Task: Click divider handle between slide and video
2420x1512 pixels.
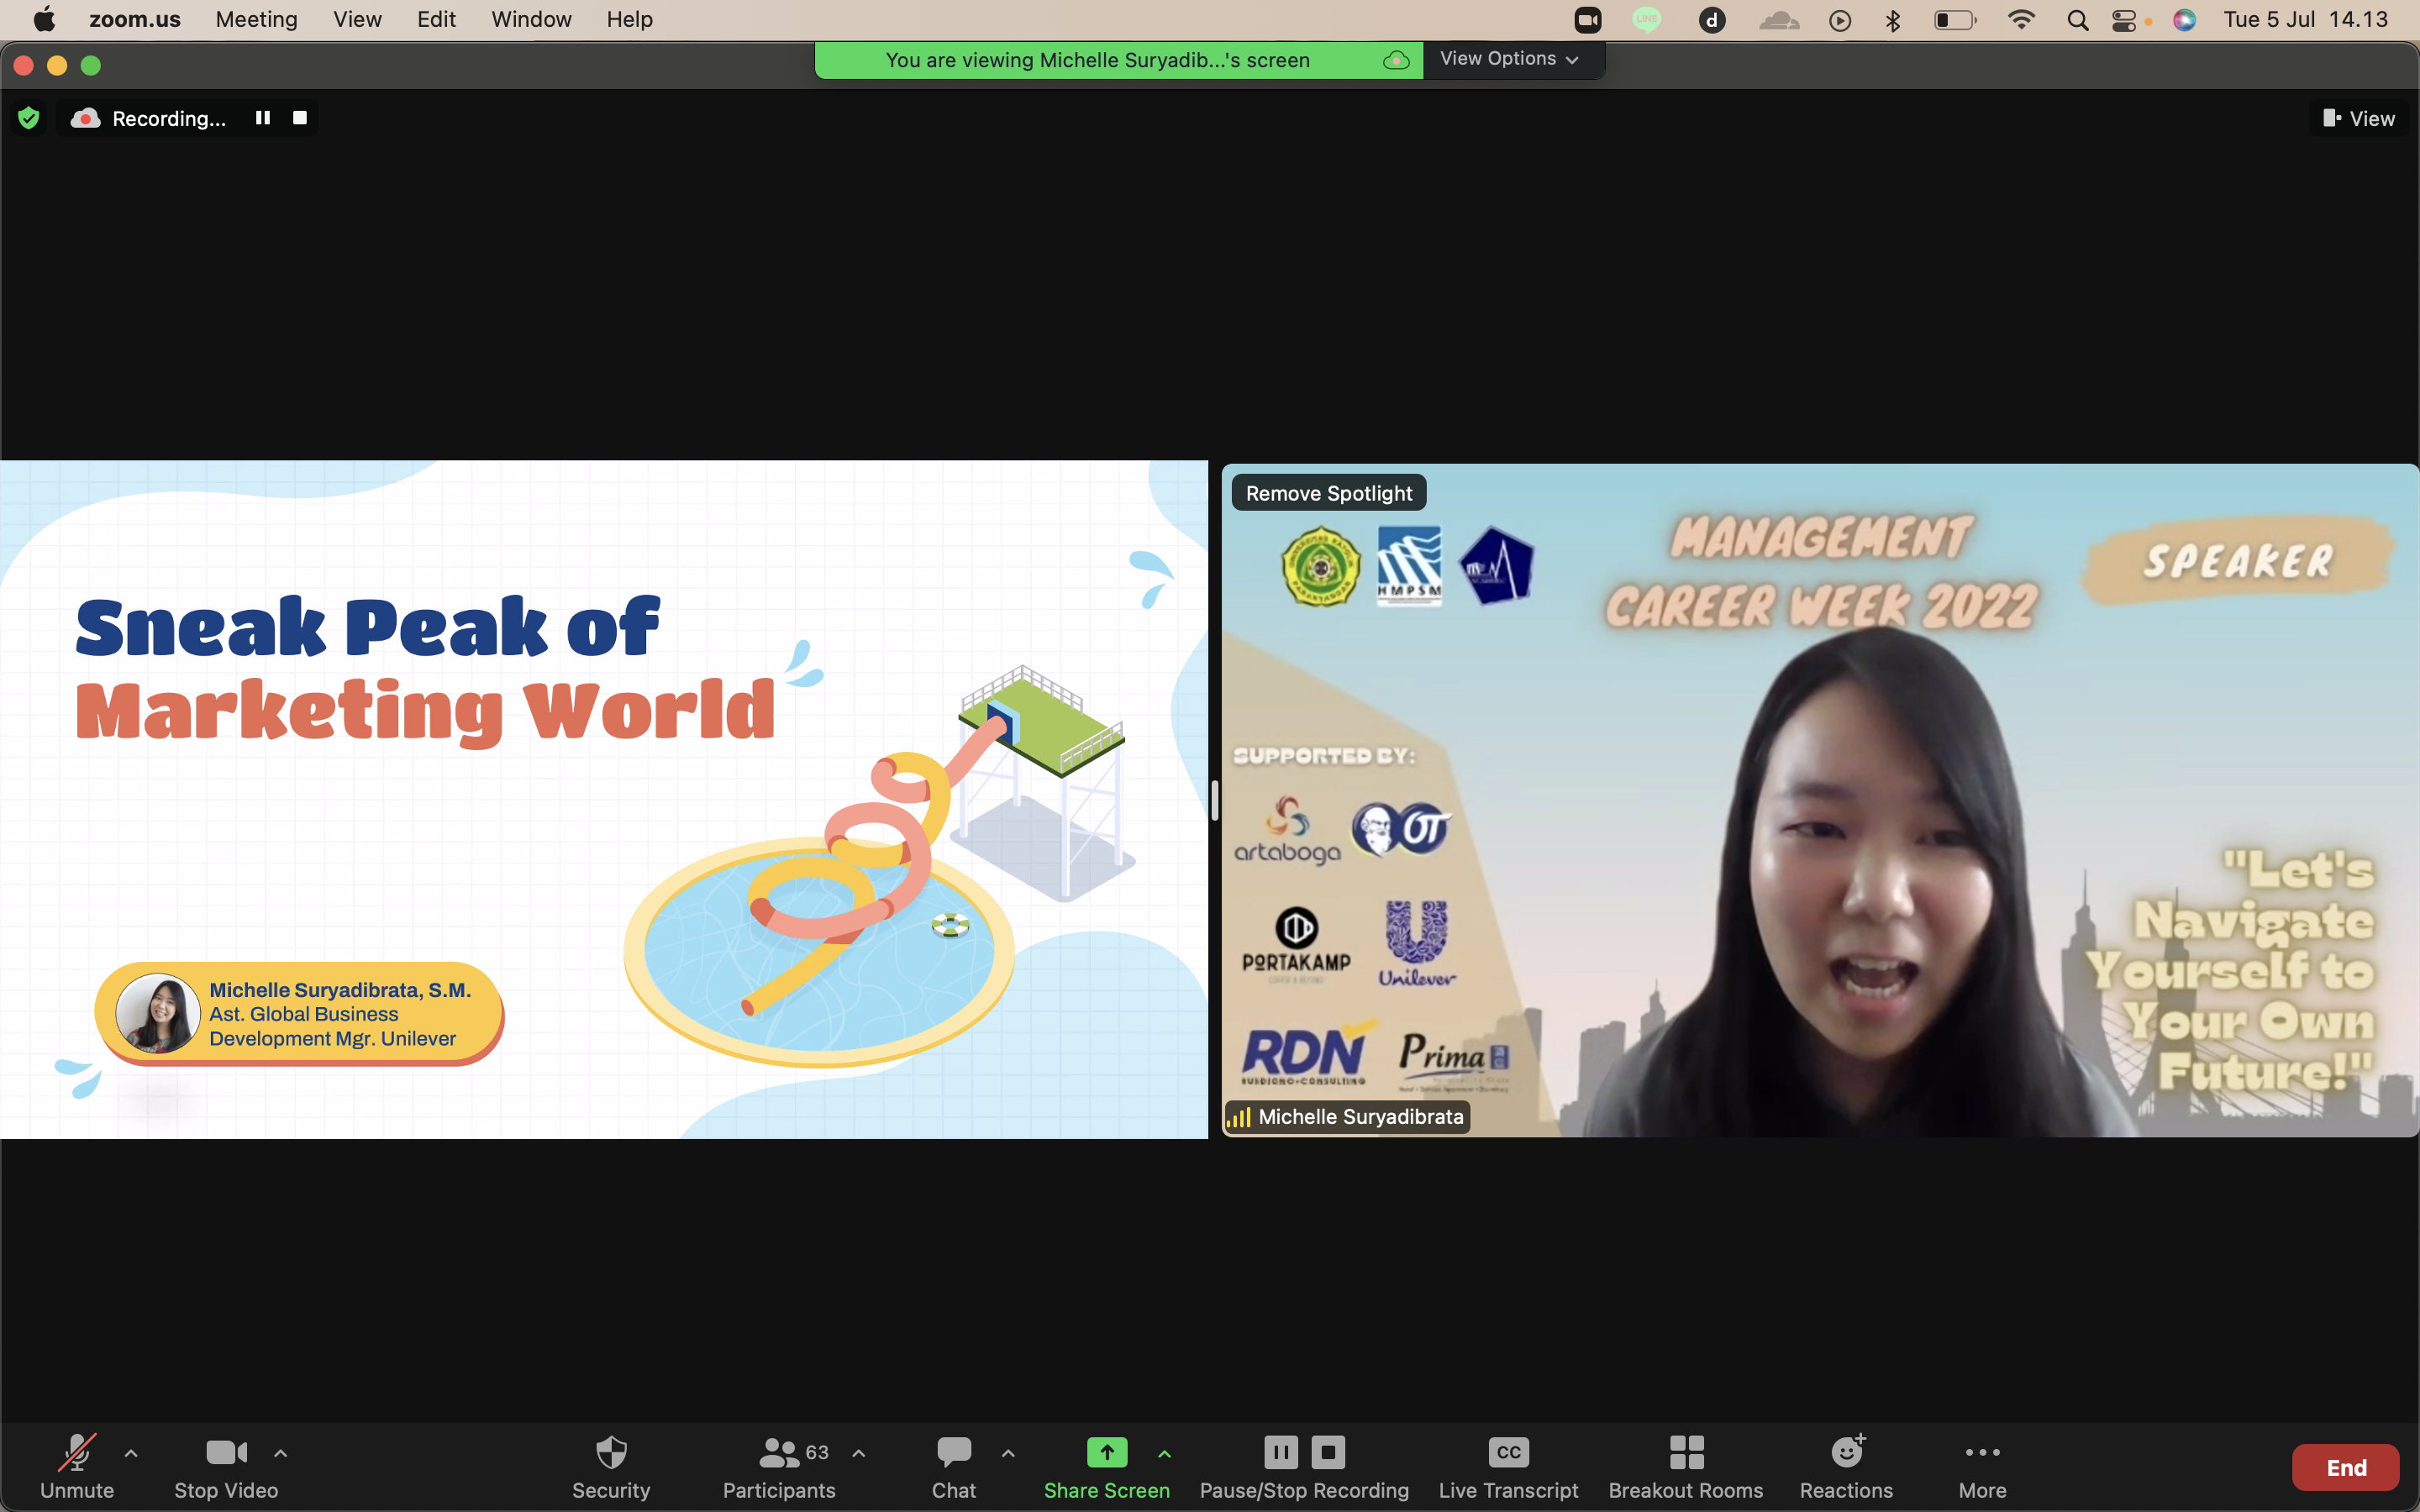Action: (1214, 800)
